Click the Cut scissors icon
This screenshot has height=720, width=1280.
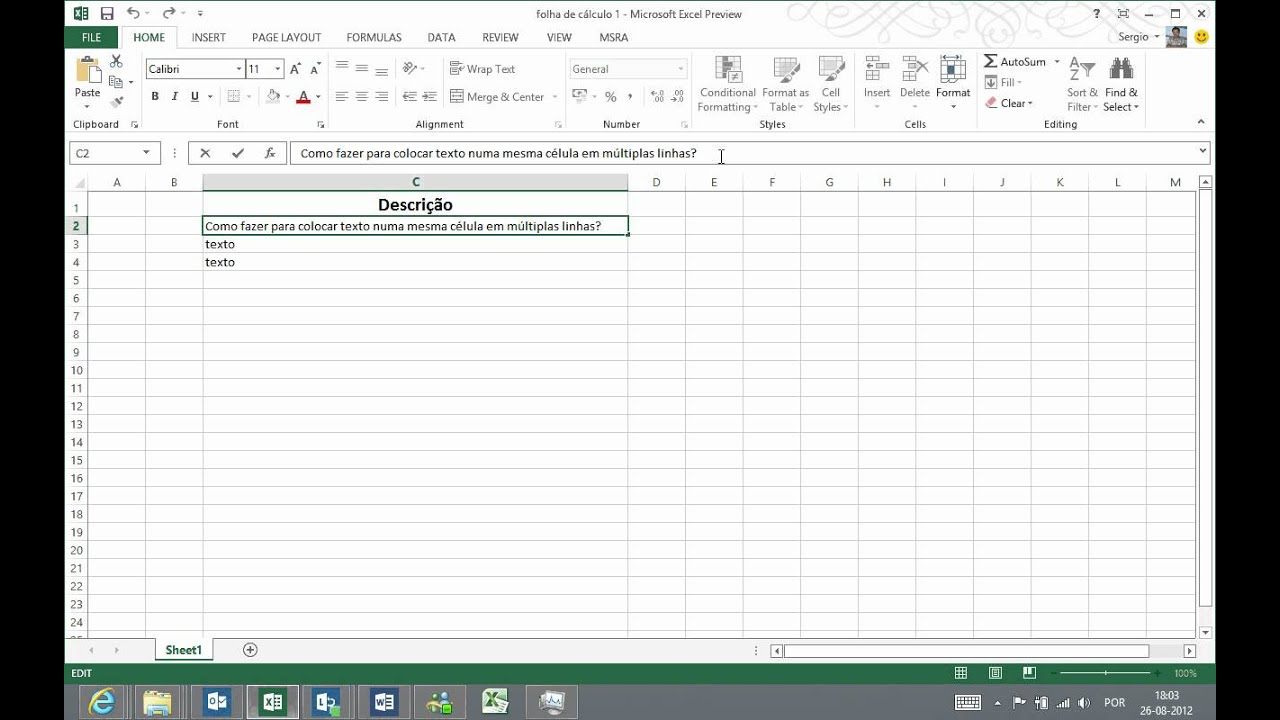coord(116,63)
